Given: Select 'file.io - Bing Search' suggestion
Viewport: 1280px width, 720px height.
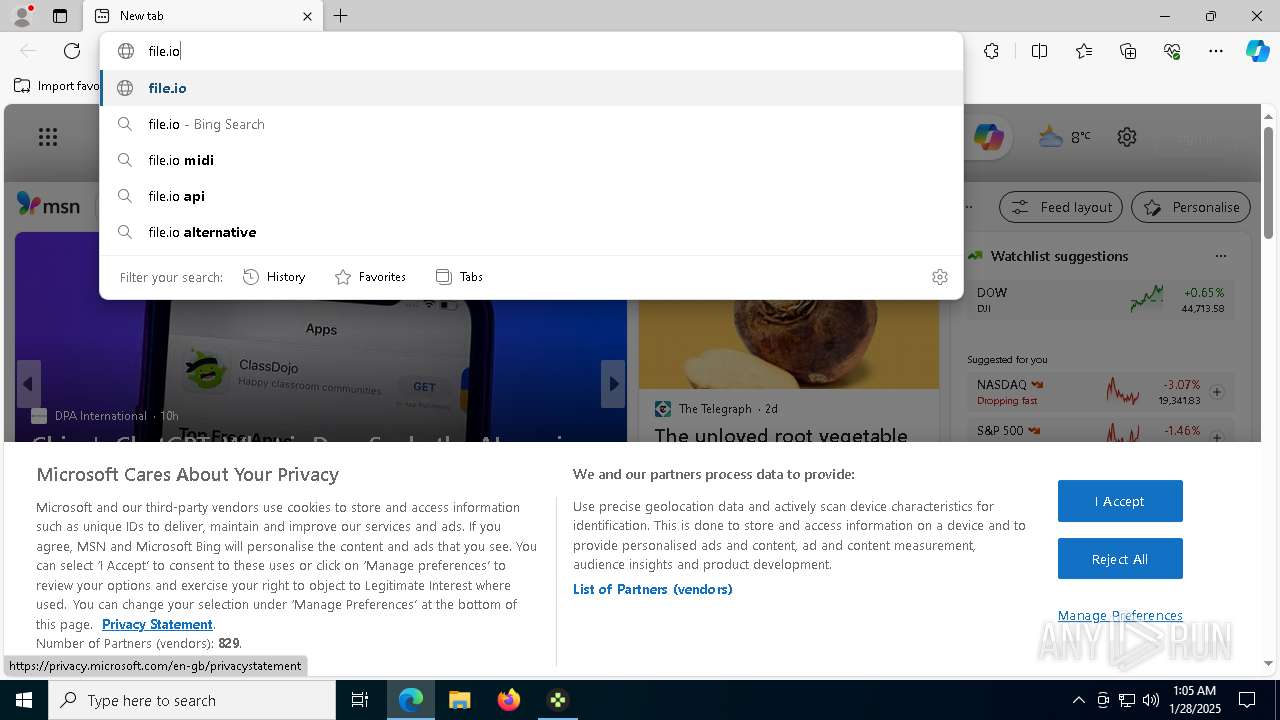Looking at the screenshot, I should 532,124.
